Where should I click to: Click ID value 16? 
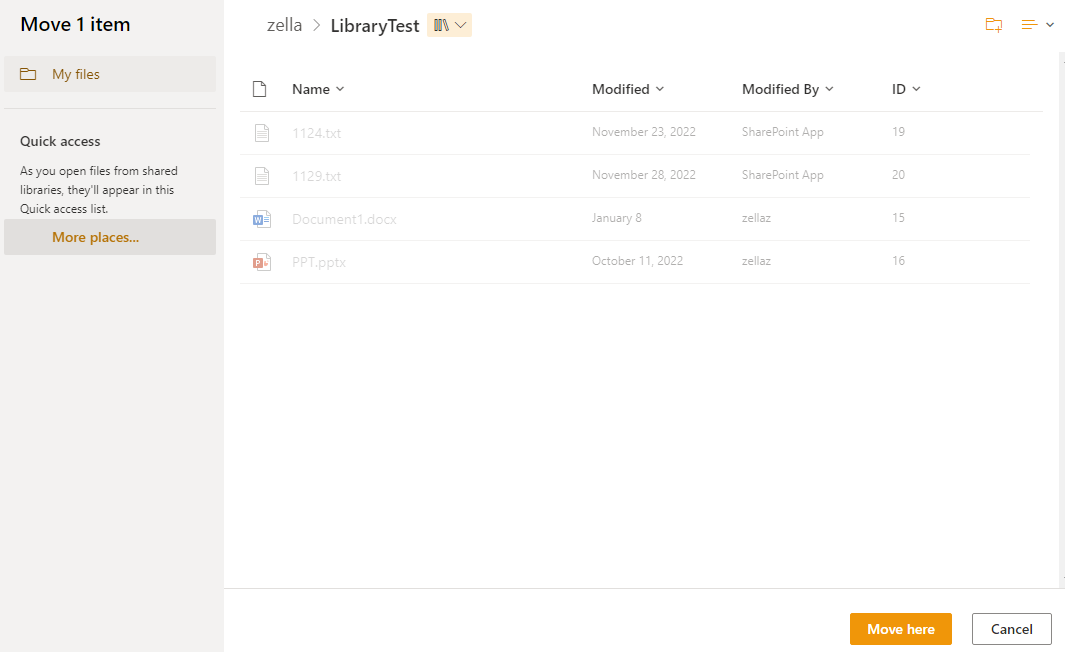click(x=898, y=261)
